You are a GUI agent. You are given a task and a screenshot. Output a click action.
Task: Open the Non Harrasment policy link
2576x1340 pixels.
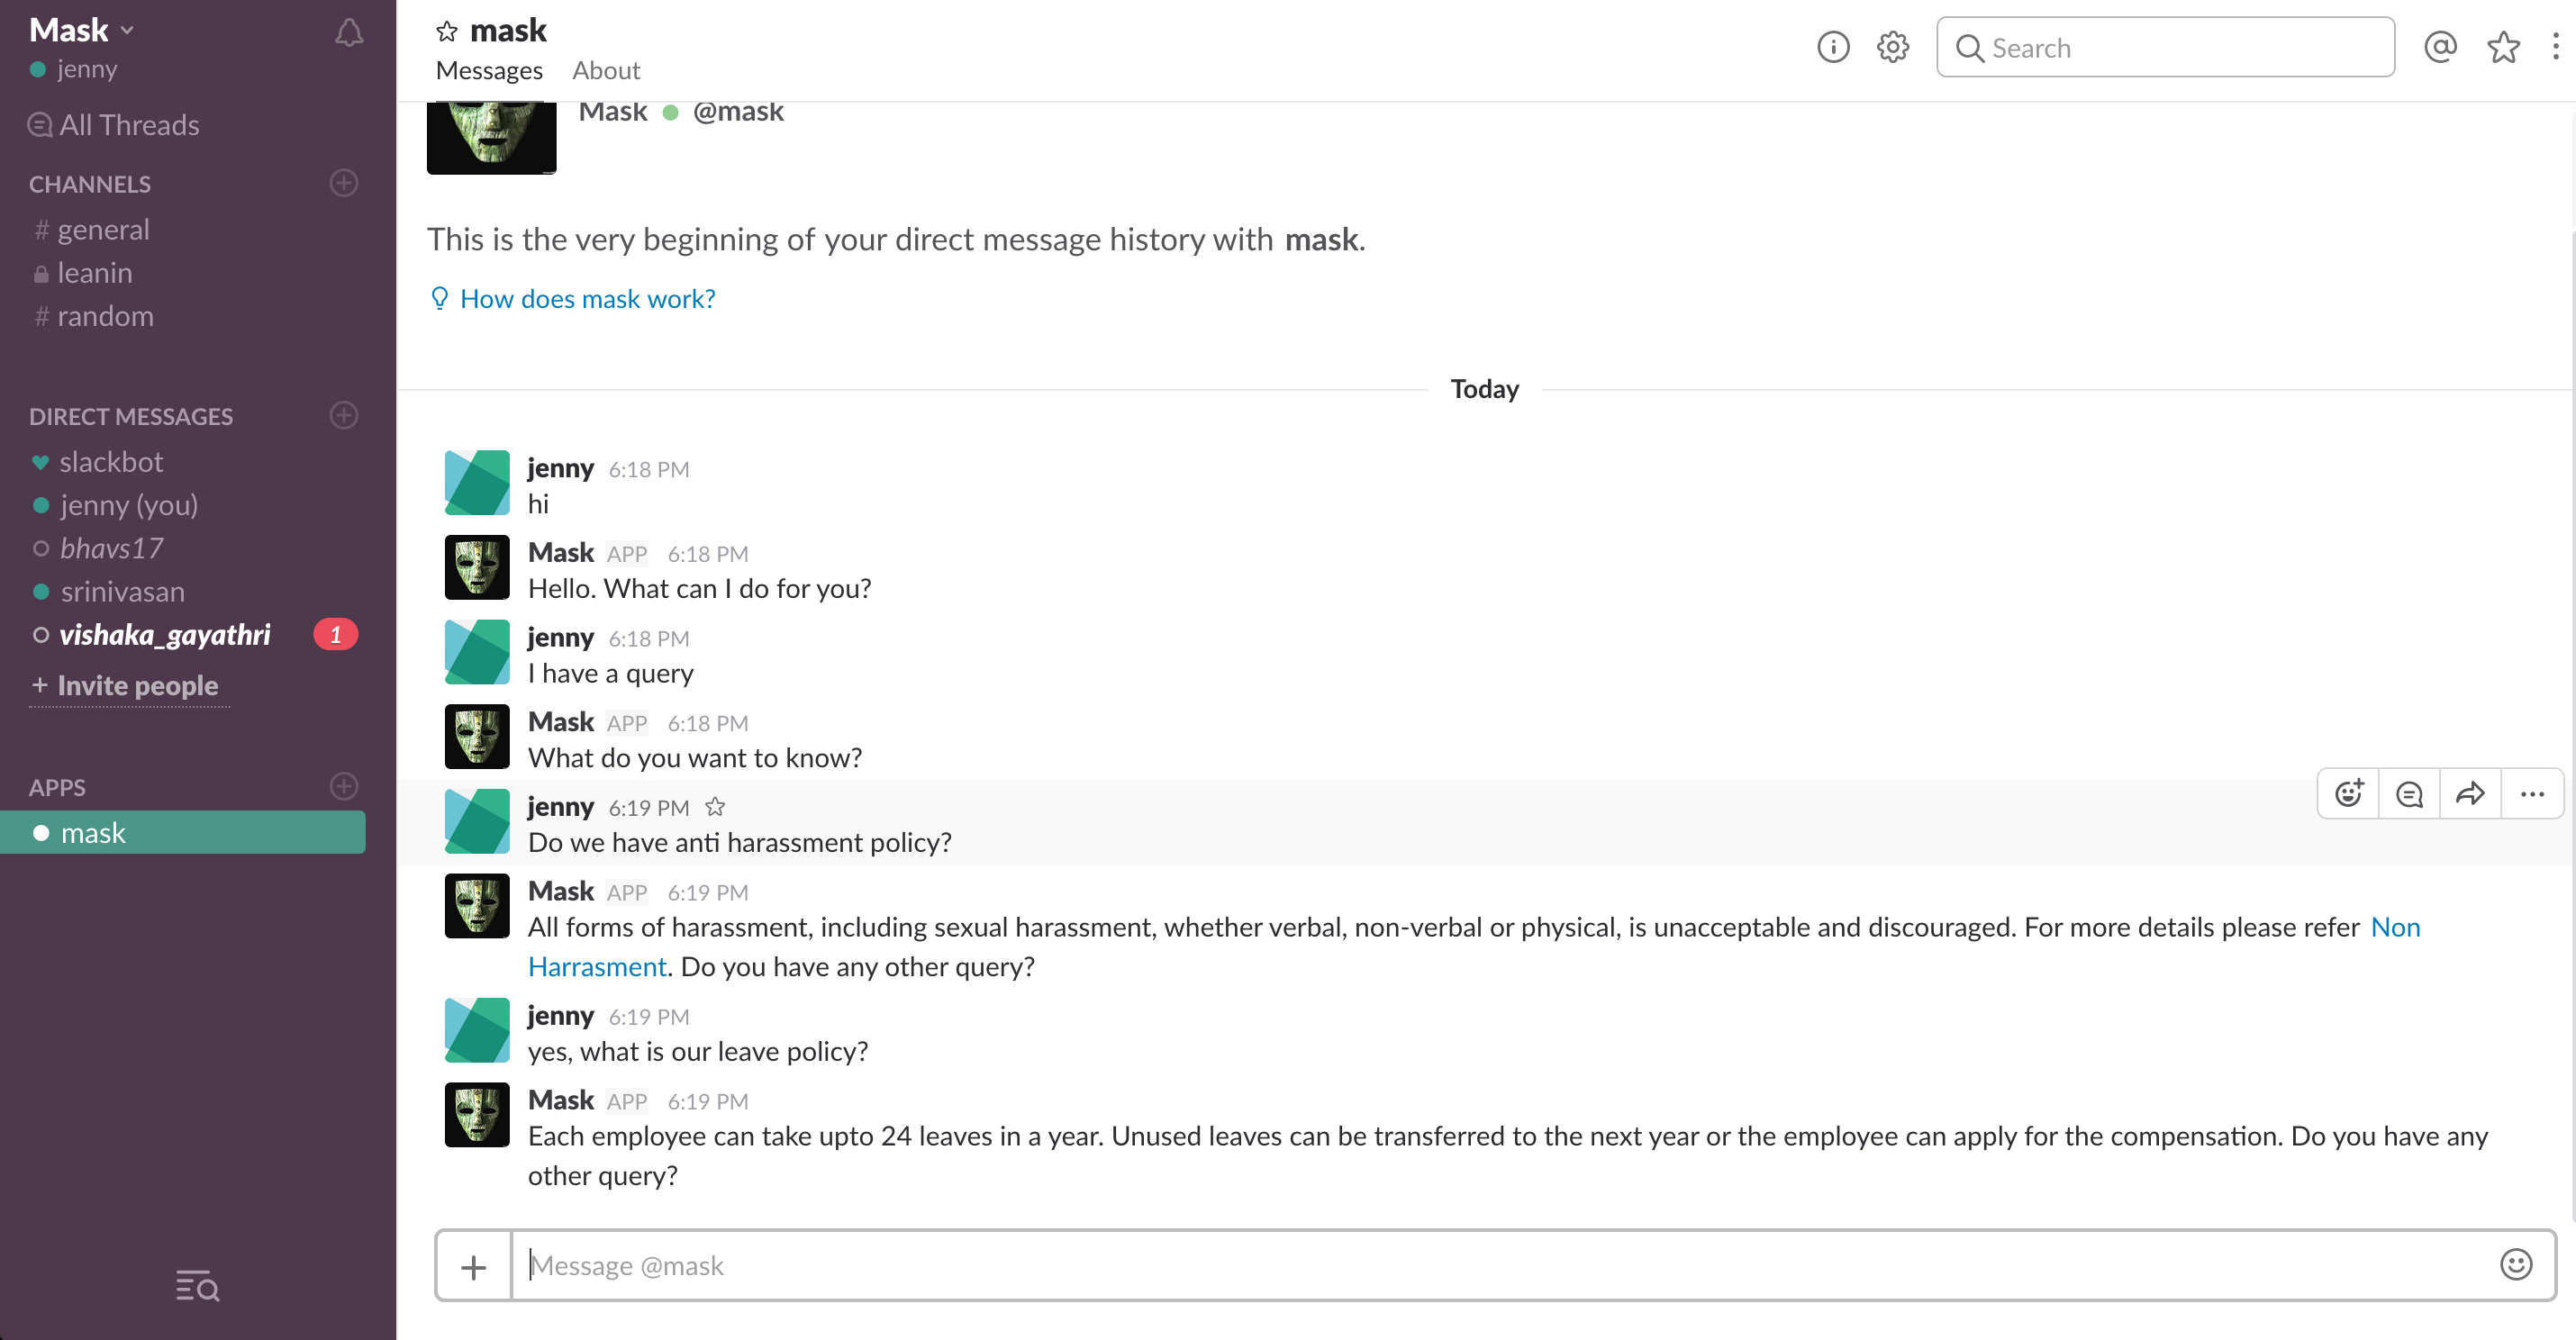click(2395, 927)
